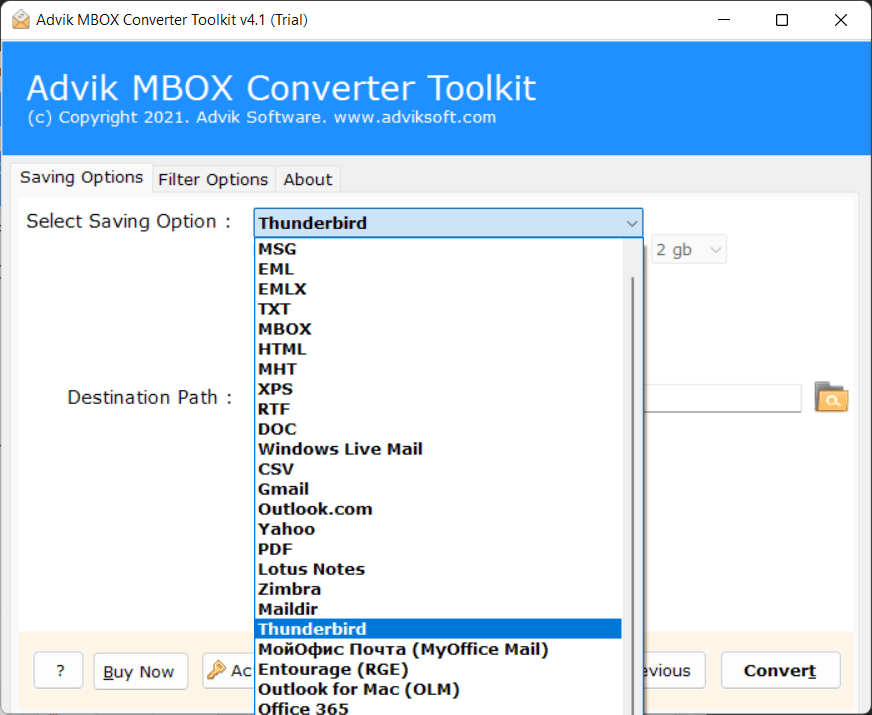872x715 pixels.
Task: Click the Buy Now button
Action: tap(141, 671)
